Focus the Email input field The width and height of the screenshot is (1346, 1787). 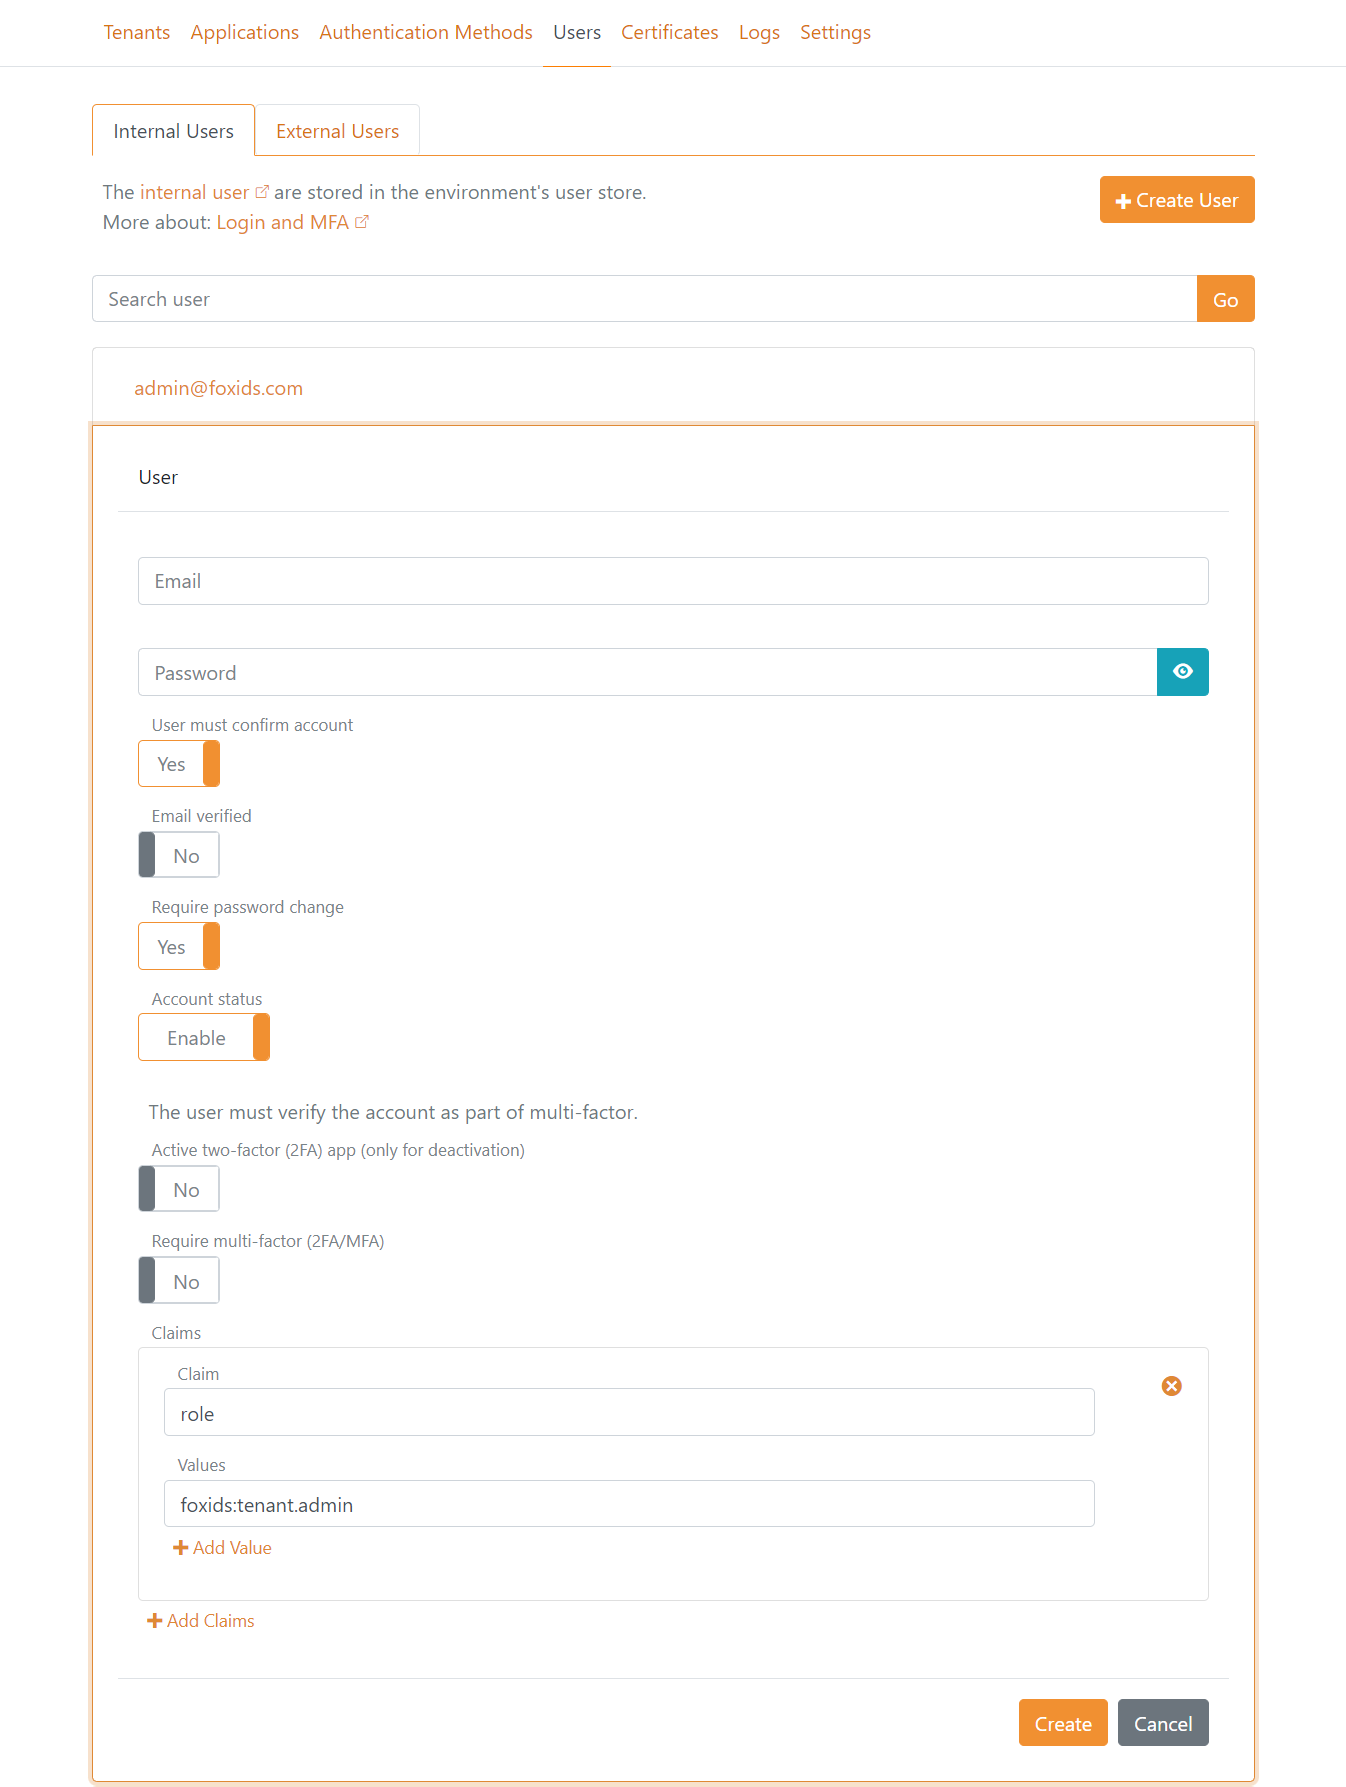[x=673, y=581]
